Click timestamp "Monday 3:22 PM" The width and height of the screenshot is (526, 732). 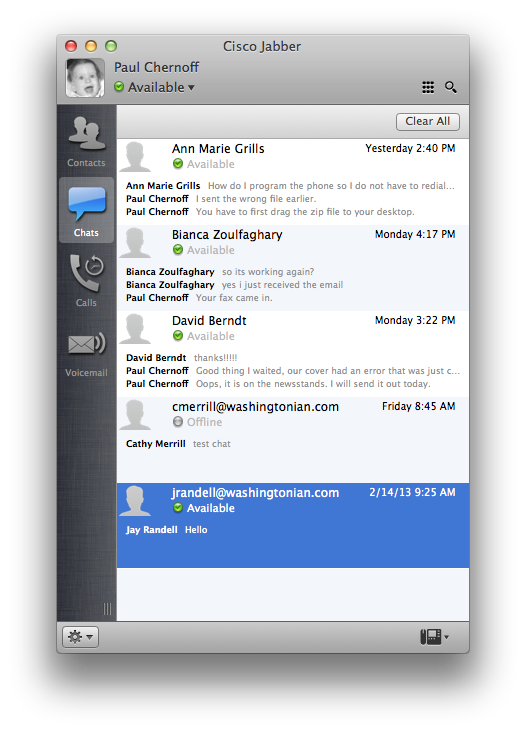[415, 320]
